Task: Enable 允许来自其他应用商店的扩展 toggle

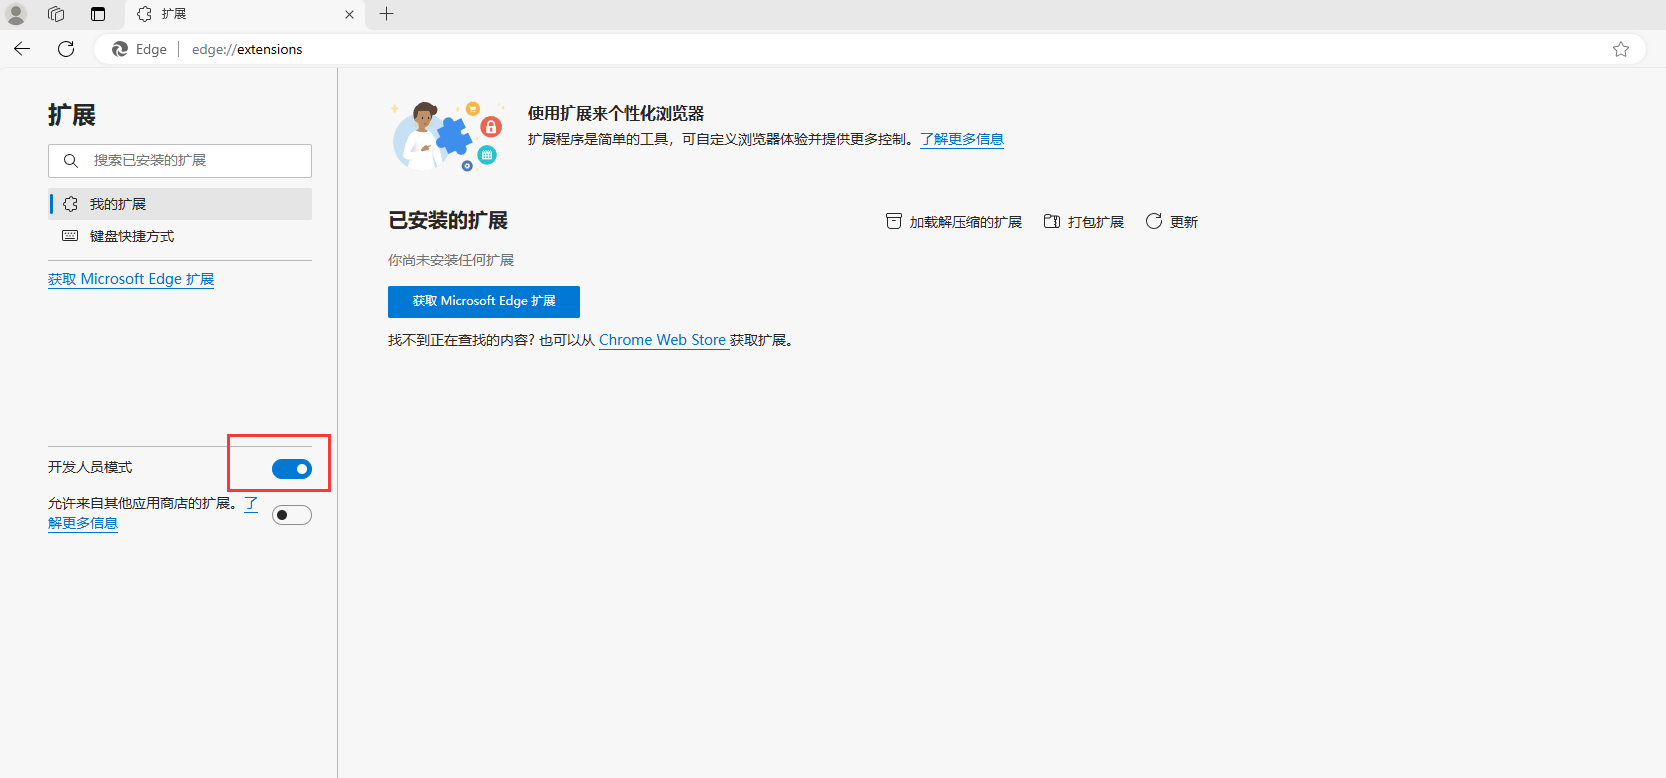Action: coord(292,515)
